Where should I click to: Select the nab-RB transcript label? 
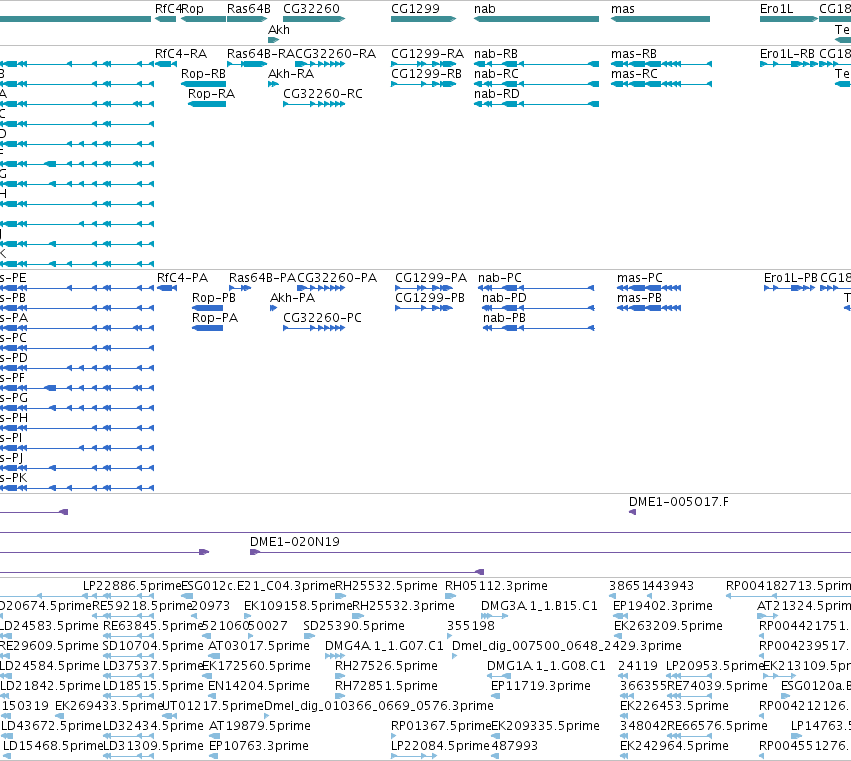click(x=496, y=54)
